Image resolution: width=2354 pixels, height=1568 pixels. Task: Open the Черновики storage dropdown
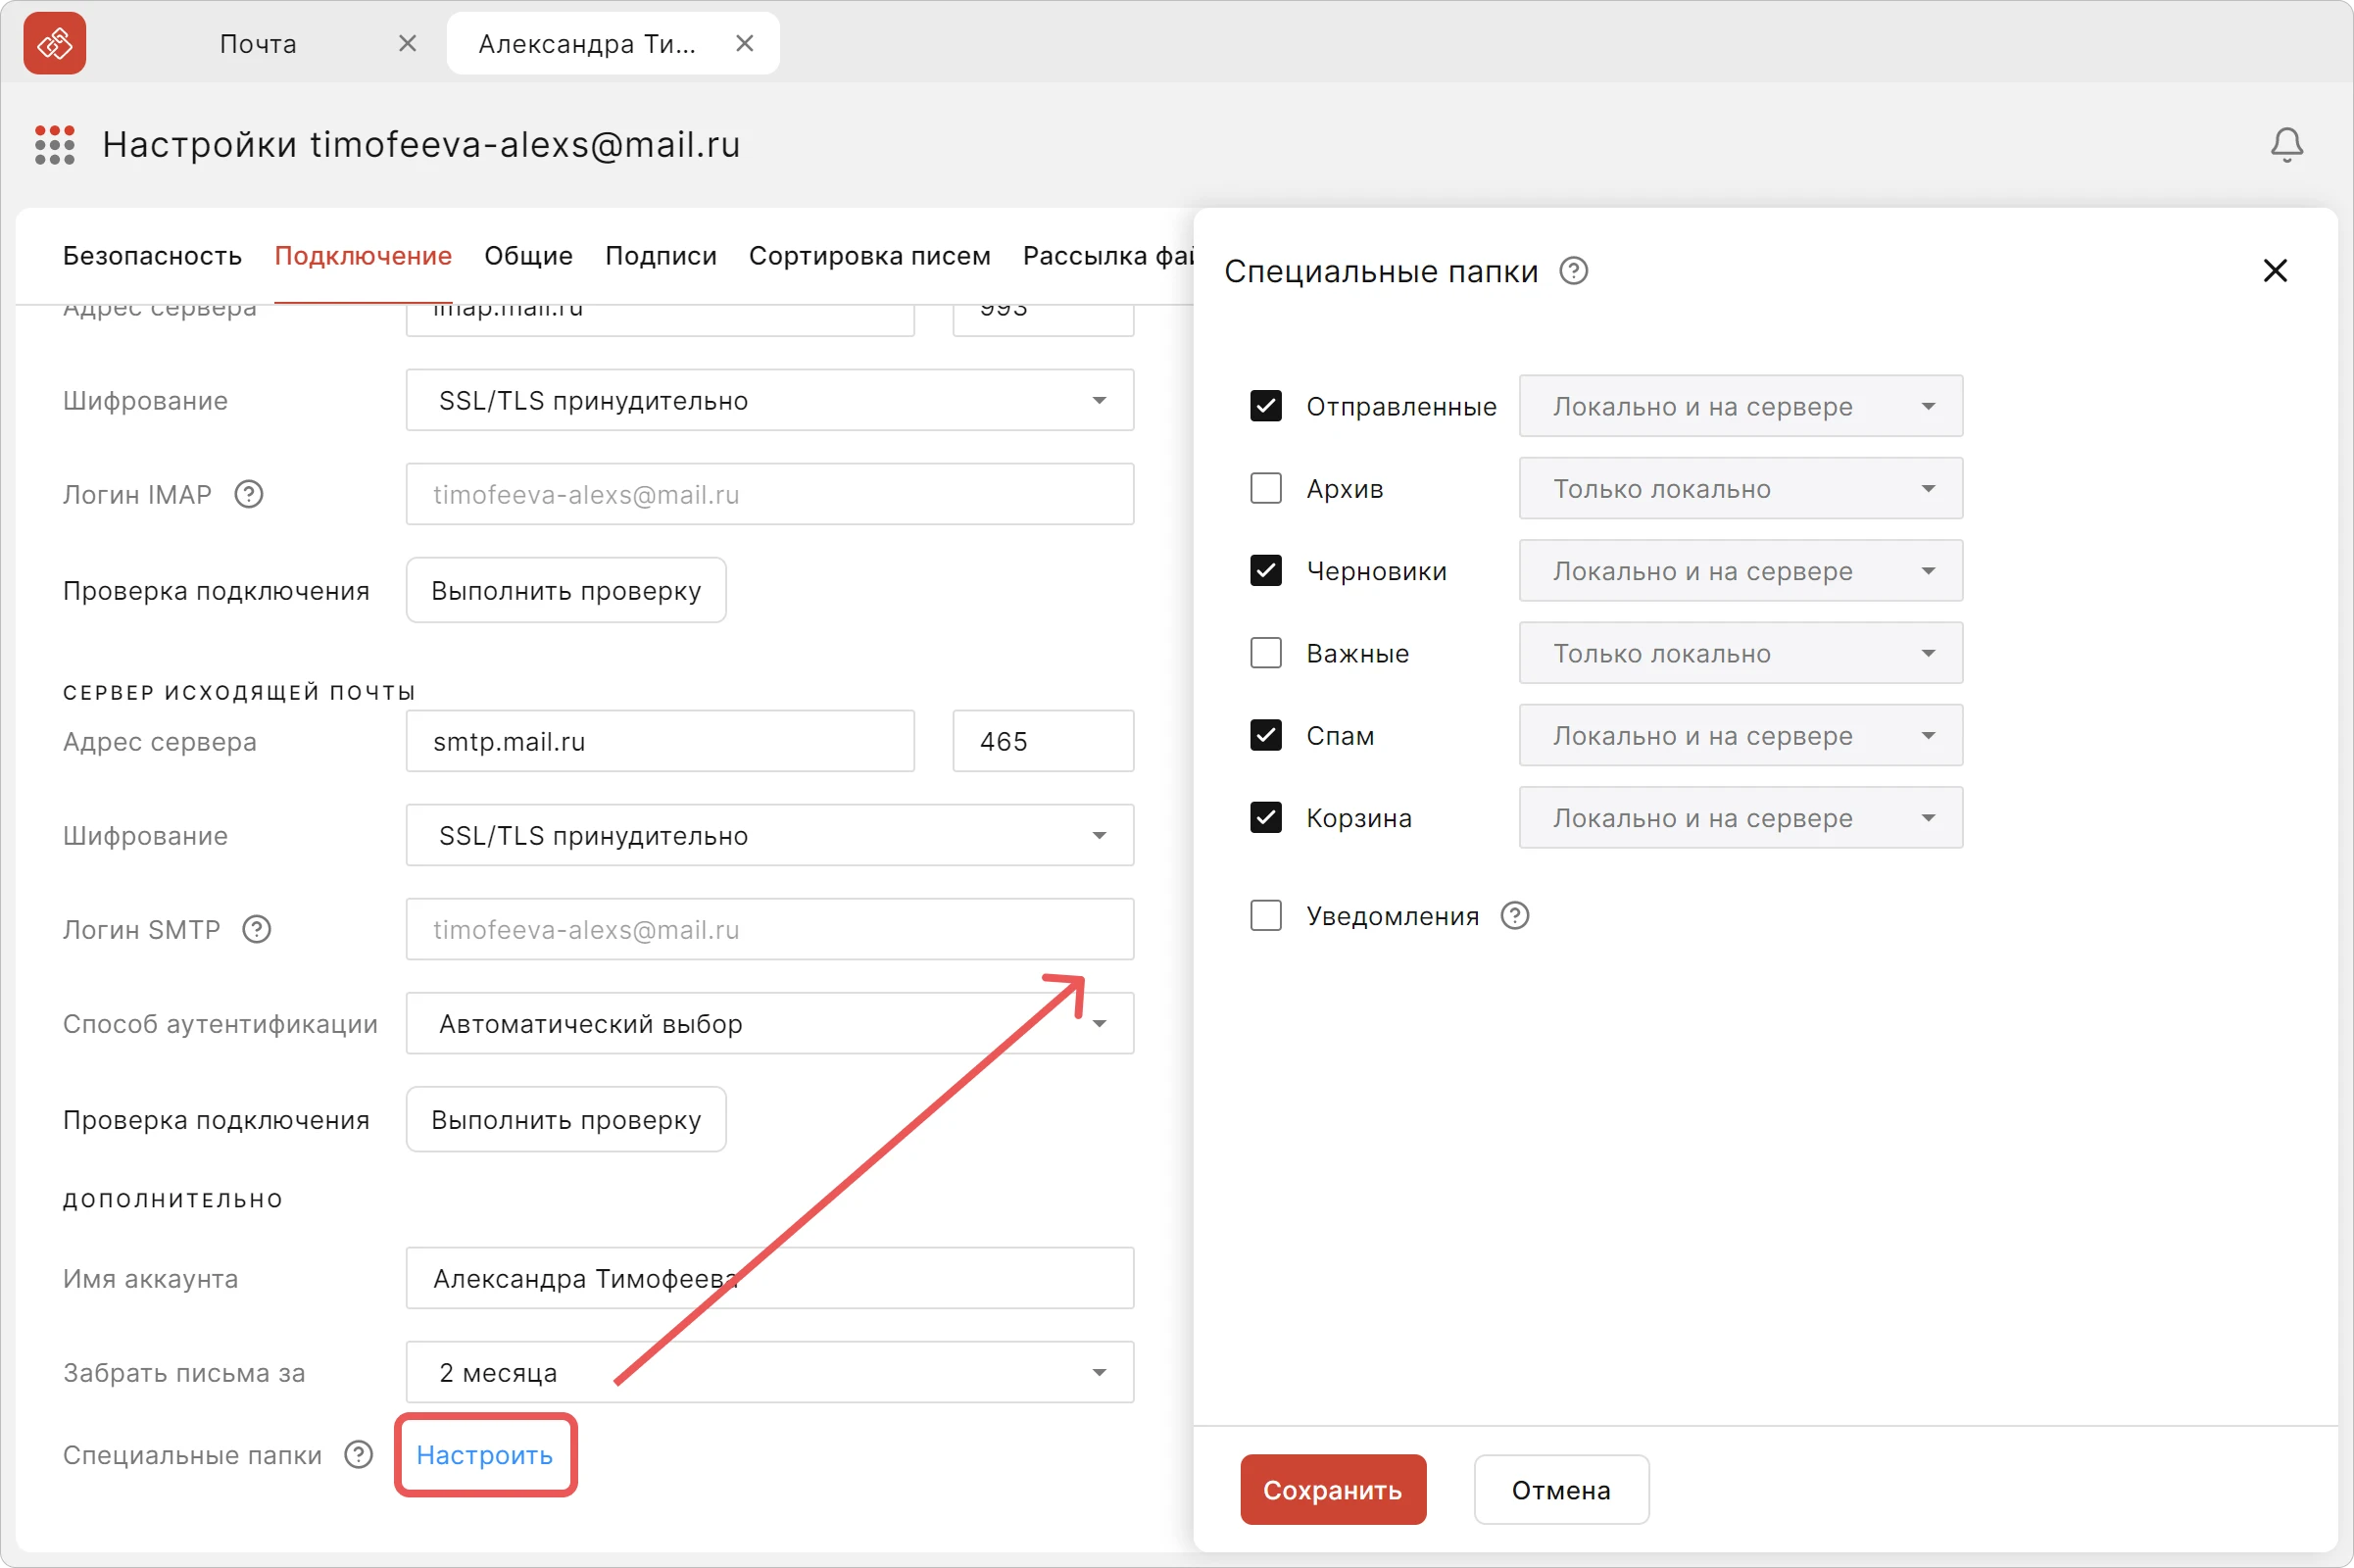pyautogui.click(x=1740, y=570)
